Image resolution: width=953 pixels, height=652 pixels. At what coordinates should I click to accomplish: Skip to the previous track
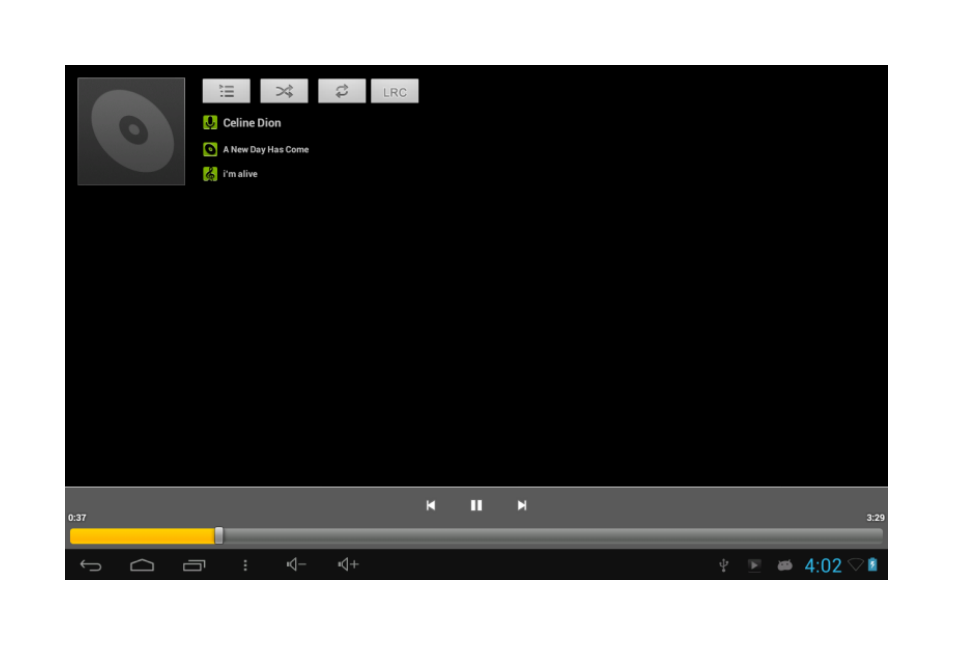[x=430, y=505]
